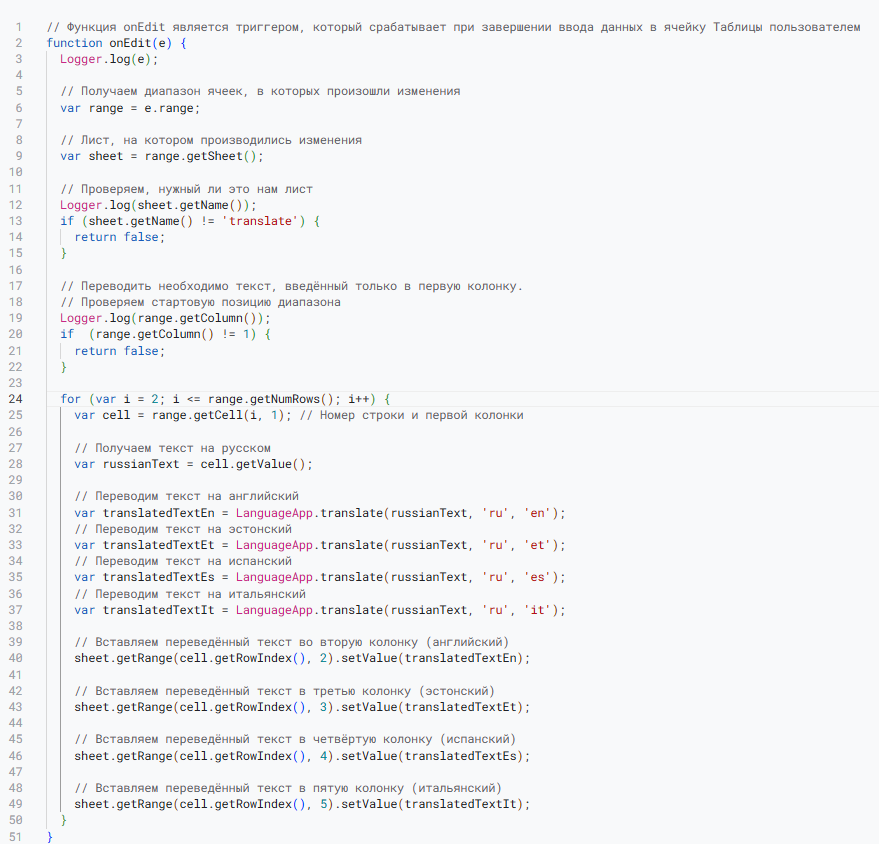The image size is (879, 844).
Task: Click comment about четвёртую колонку (испанский)
Action: click(295, 740)
